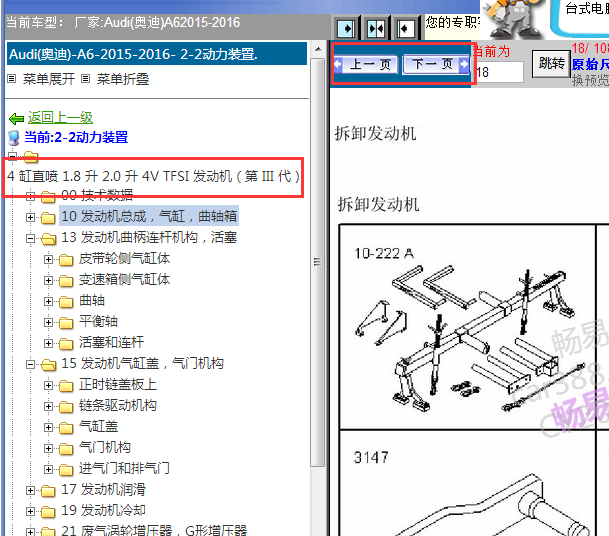Click folder icon of 气门机构
The width and height of the screenshot is (609, 536).
click(66, 448)
